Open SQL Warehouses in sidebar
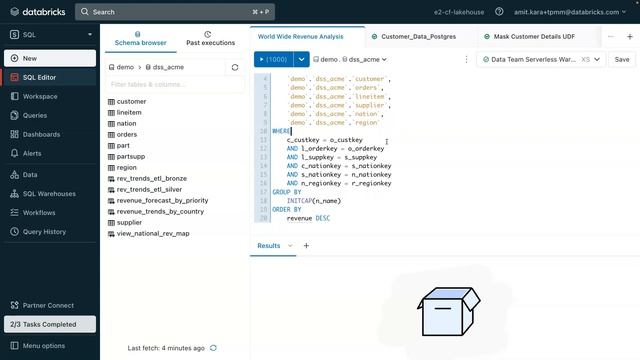Image resolution: width=640 pixels, height=360 pixels. point(50,194)
